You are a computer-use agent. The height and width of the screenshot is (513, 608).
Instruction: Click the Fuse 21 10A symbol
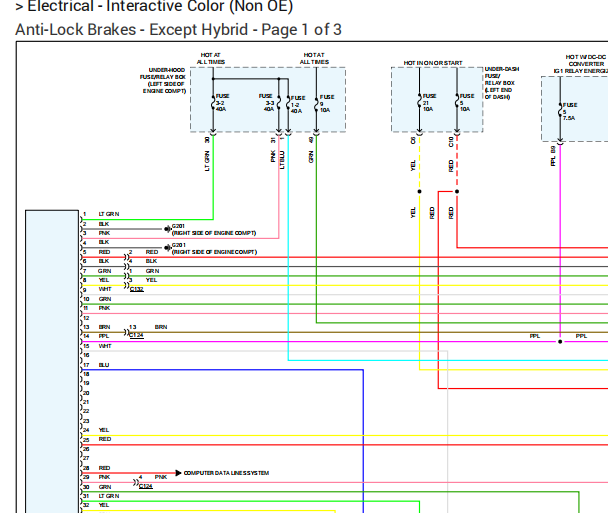(419, 102)
